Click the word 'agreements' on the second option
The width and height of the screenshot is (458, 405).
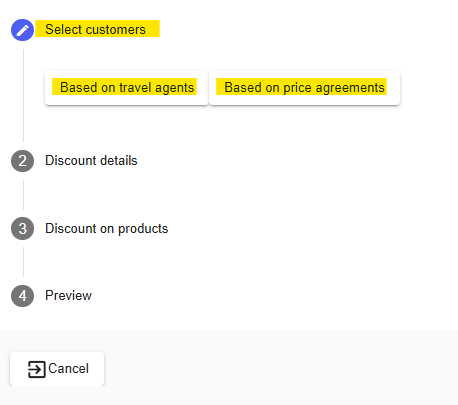coord(350,88)
